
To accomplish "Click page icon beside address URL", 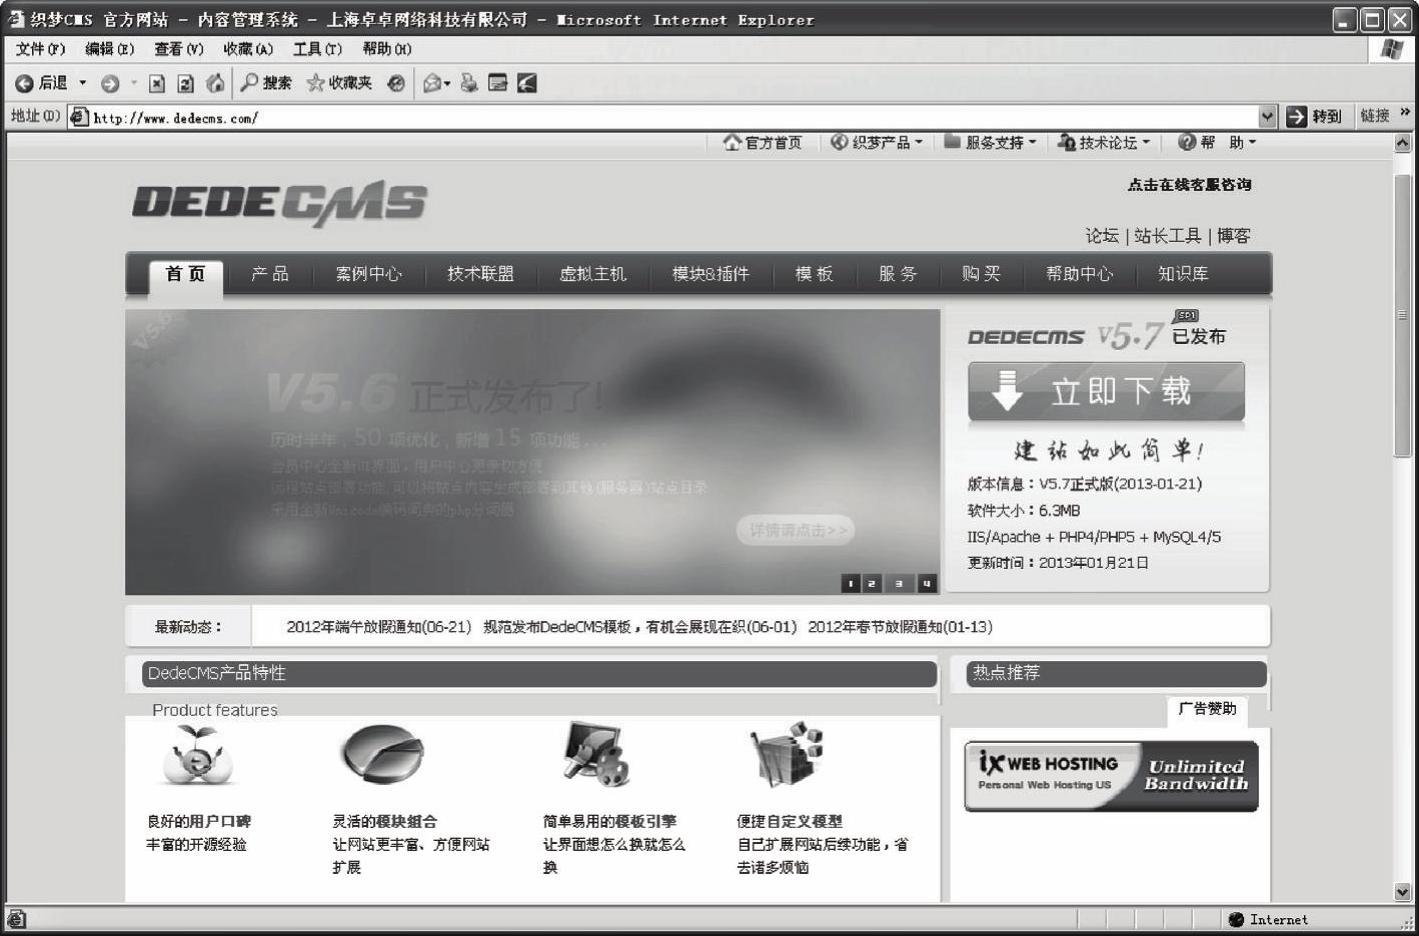I will coord(79,117).
